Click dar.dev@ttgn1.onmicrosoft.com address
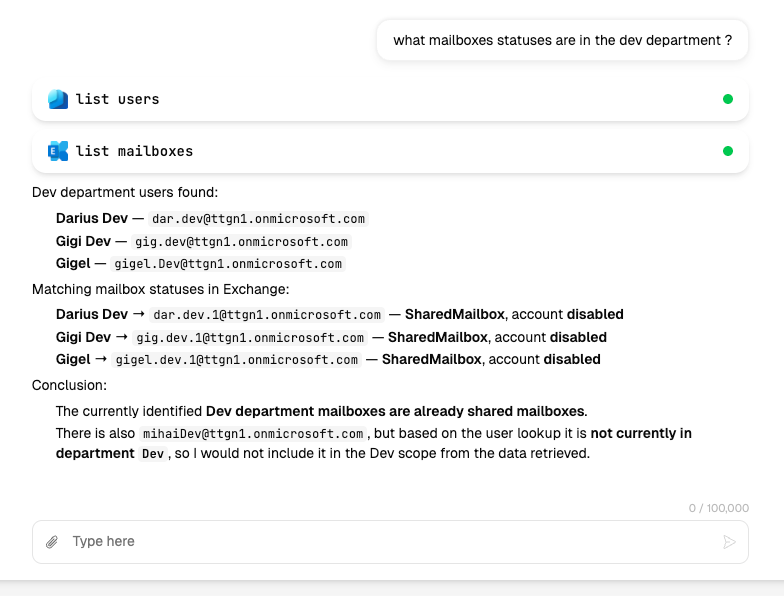This screenshot has width=784, height=596. tap(258, 219)
